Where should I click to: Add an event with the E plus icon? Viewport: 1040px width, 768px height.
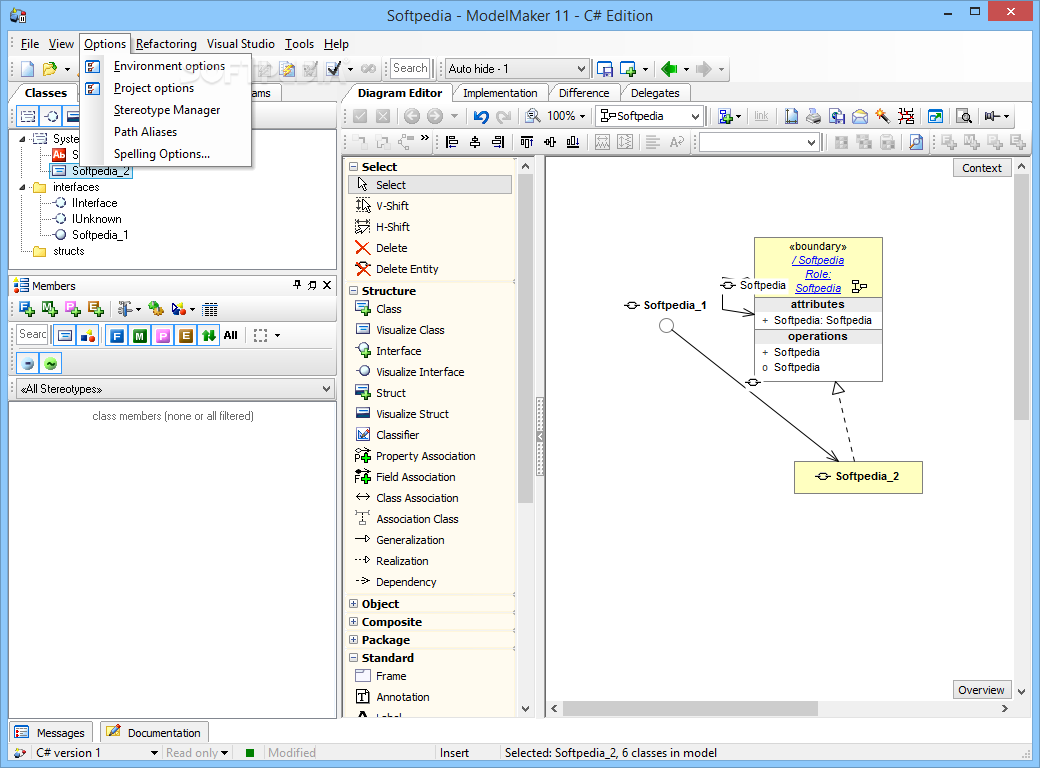[x=96, y=309]
